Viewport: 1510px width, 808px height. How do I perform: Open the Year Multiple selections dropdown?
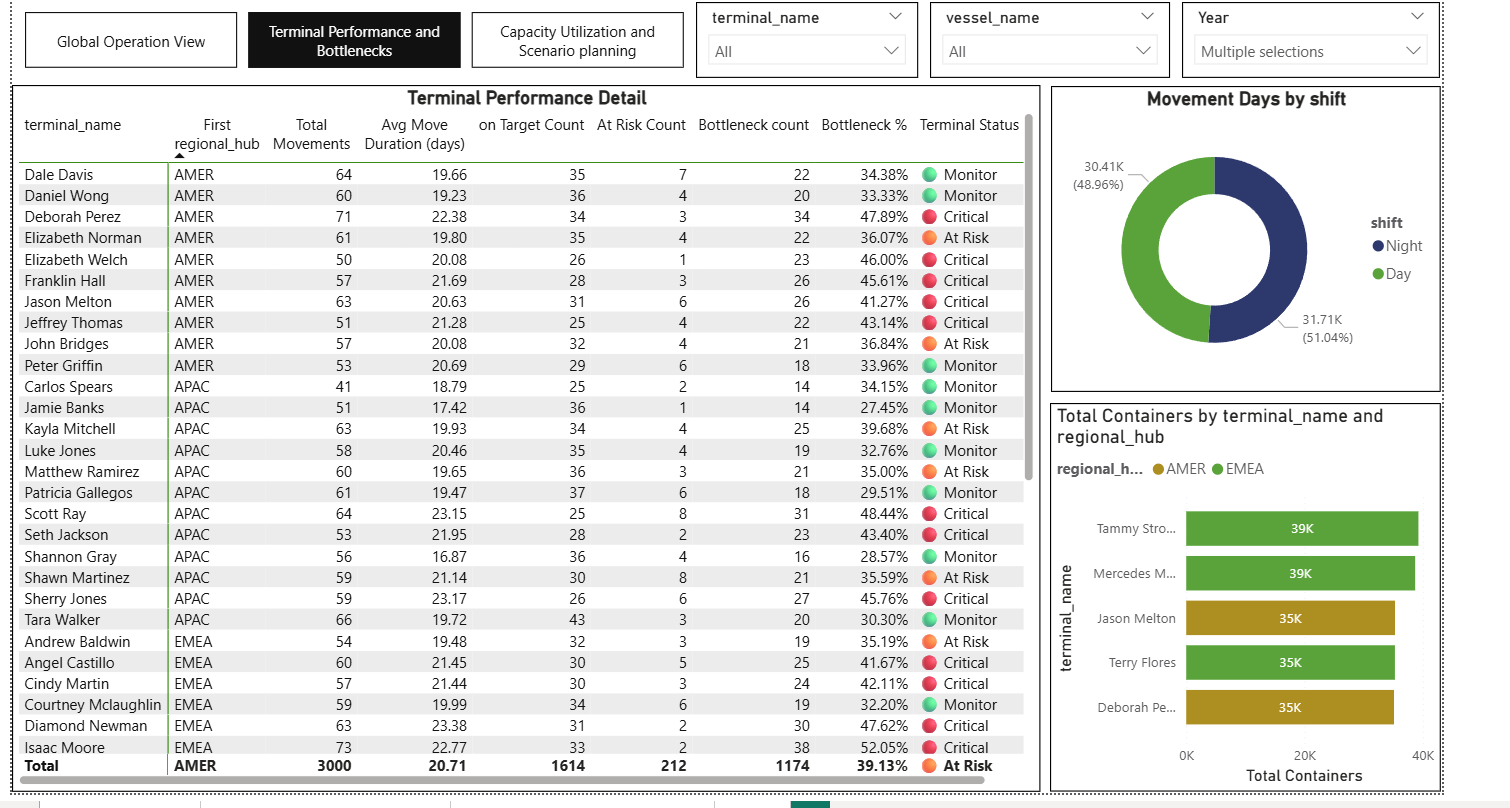click(1311, 51)
